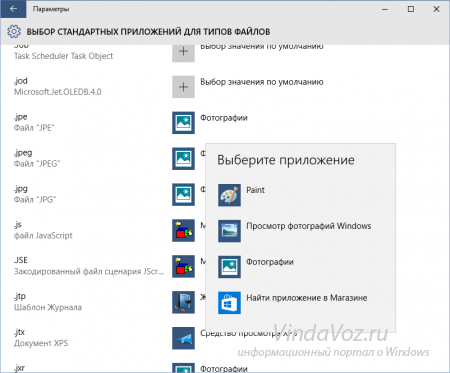This screenshot has width=450, height=373.
Task: Click 'Средство просмотра XPS' for .jtx
Action: (248, 333)
